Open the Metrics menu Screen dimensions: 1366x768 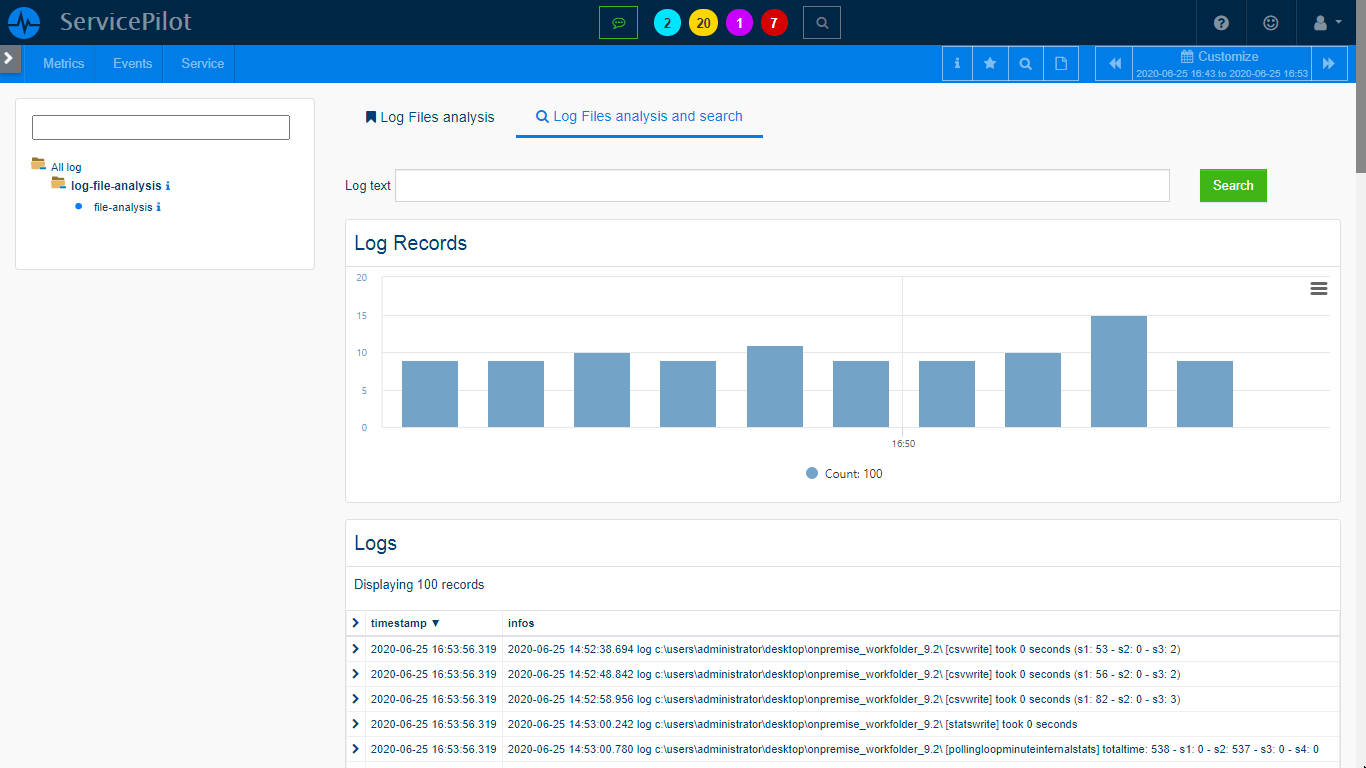[63, 63]
